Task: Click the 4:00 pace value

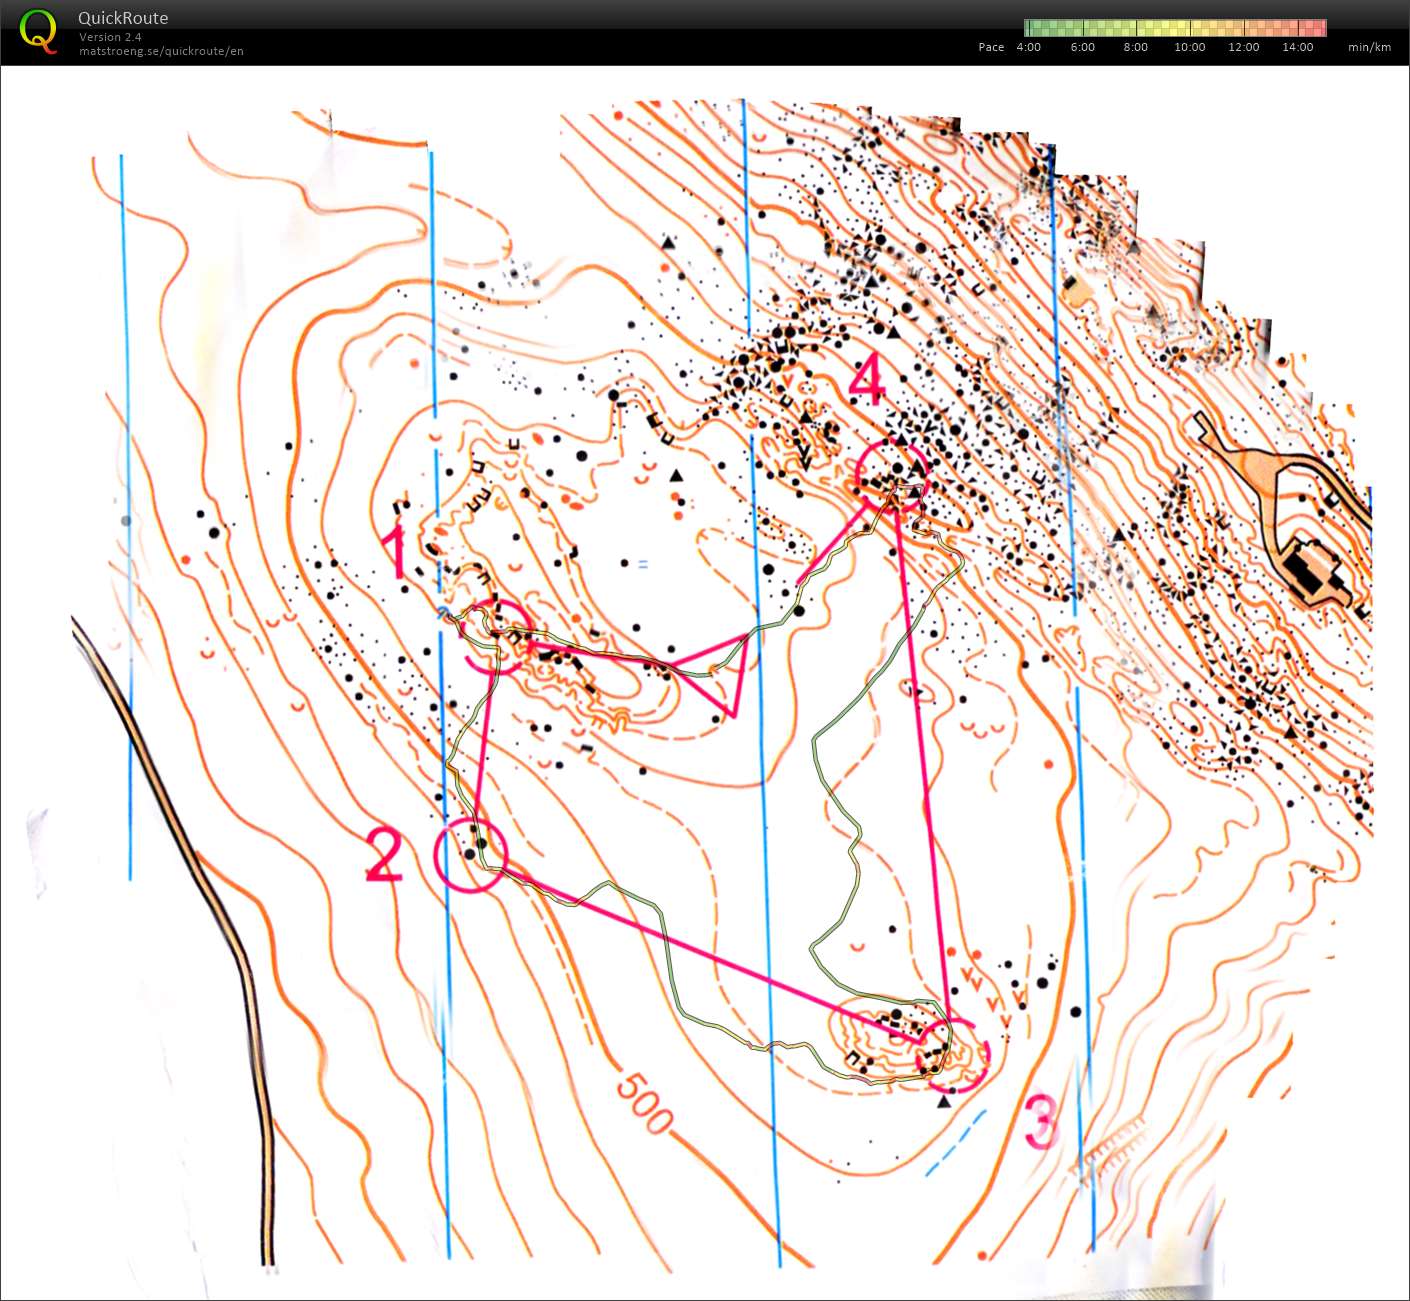Action: tap(1028, 47)
